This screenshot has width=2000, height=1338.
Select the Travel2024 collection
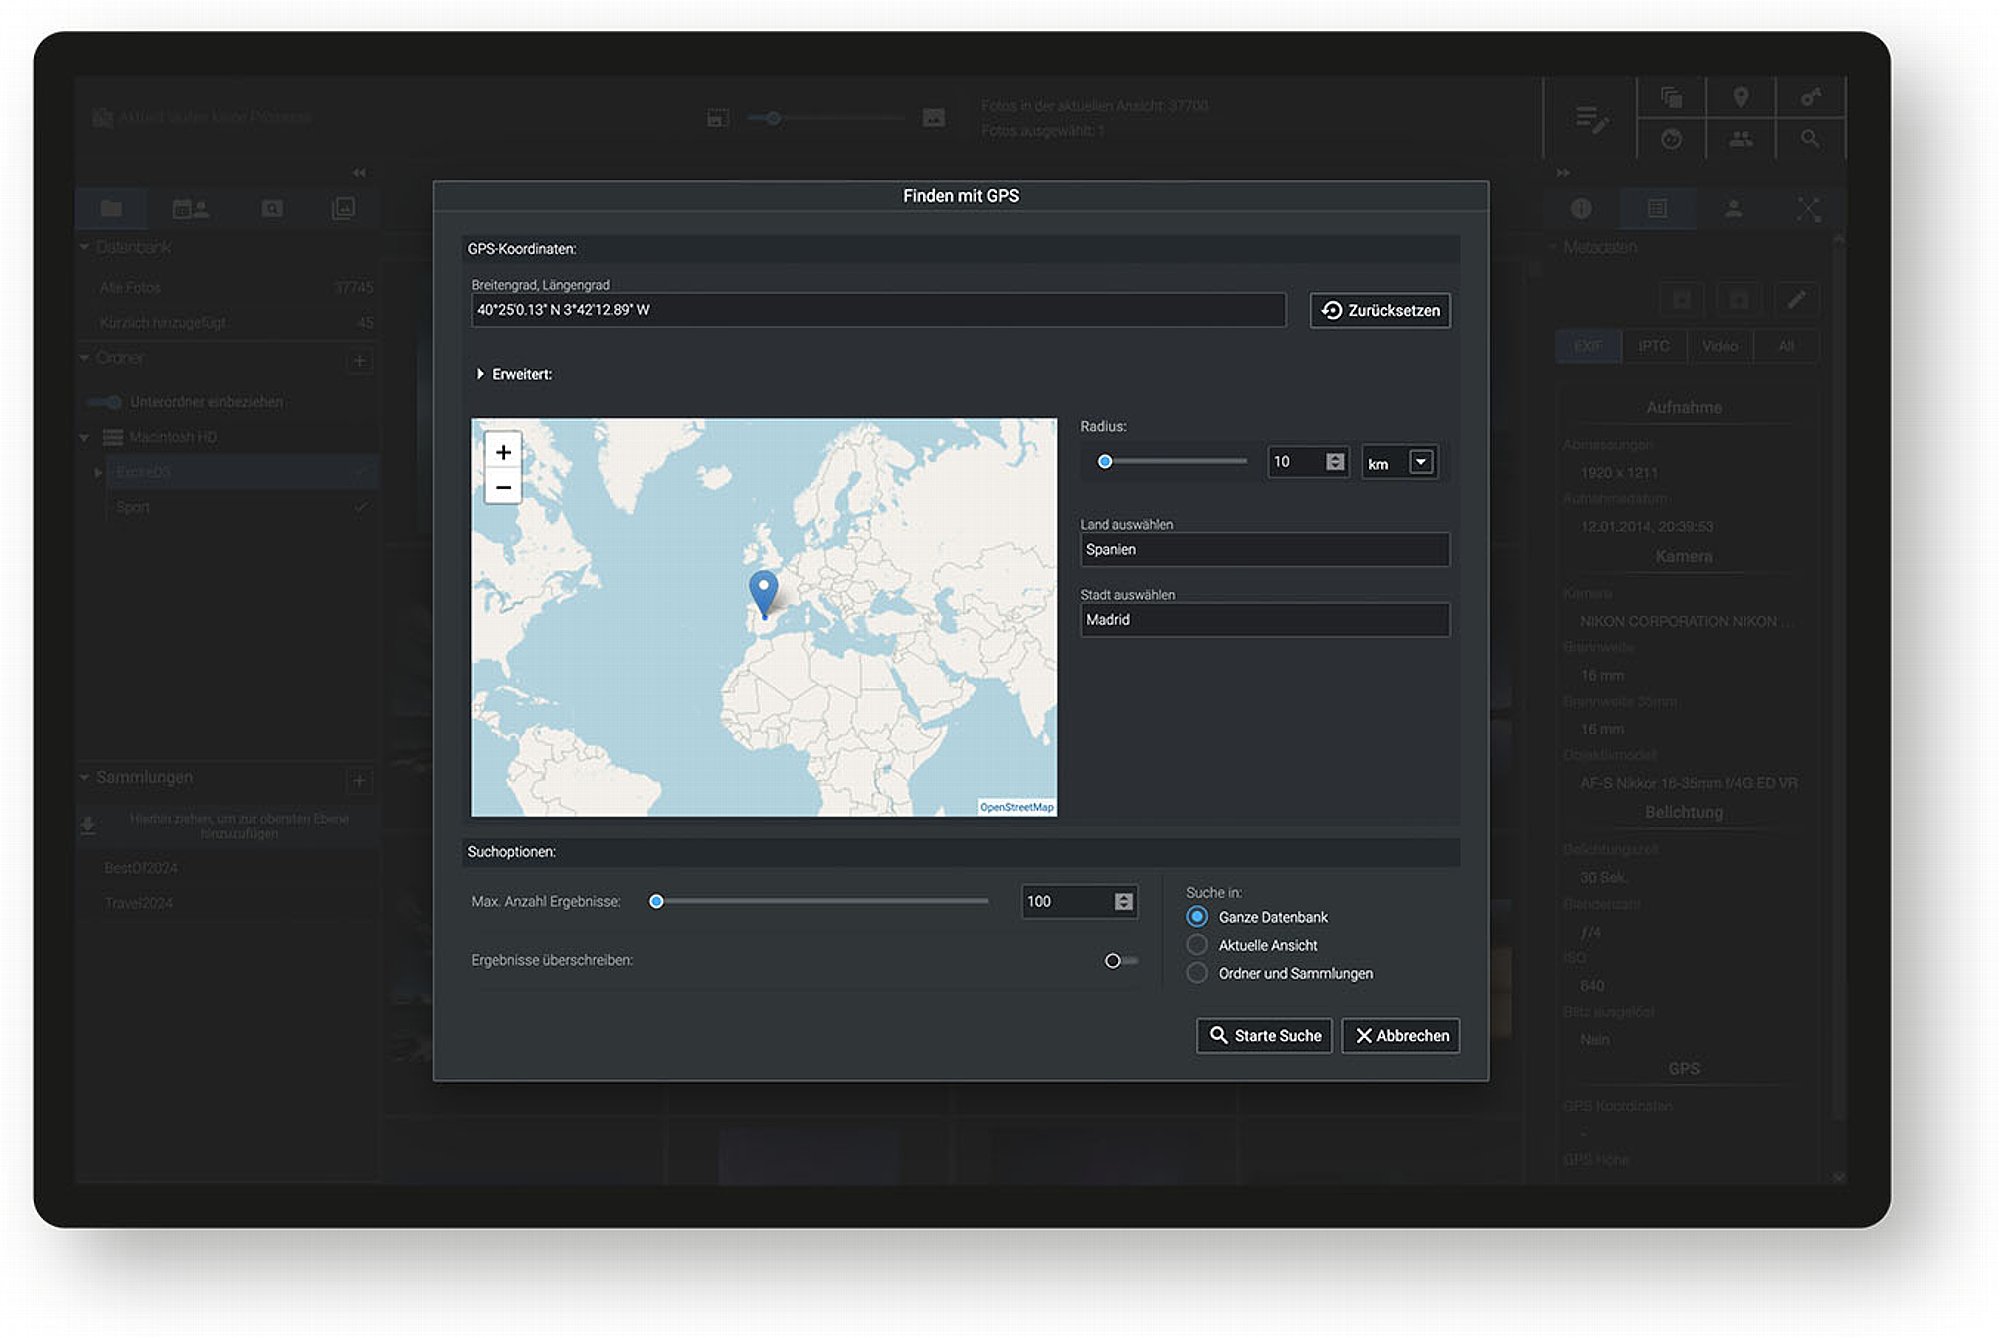click(138, 902)
